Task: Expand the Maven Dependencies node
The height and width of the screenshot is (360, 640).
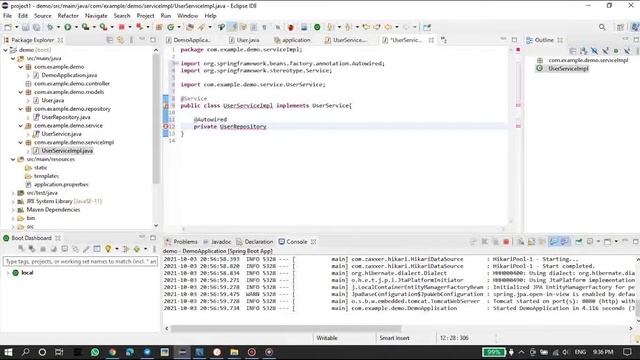Action: (13, 209)
